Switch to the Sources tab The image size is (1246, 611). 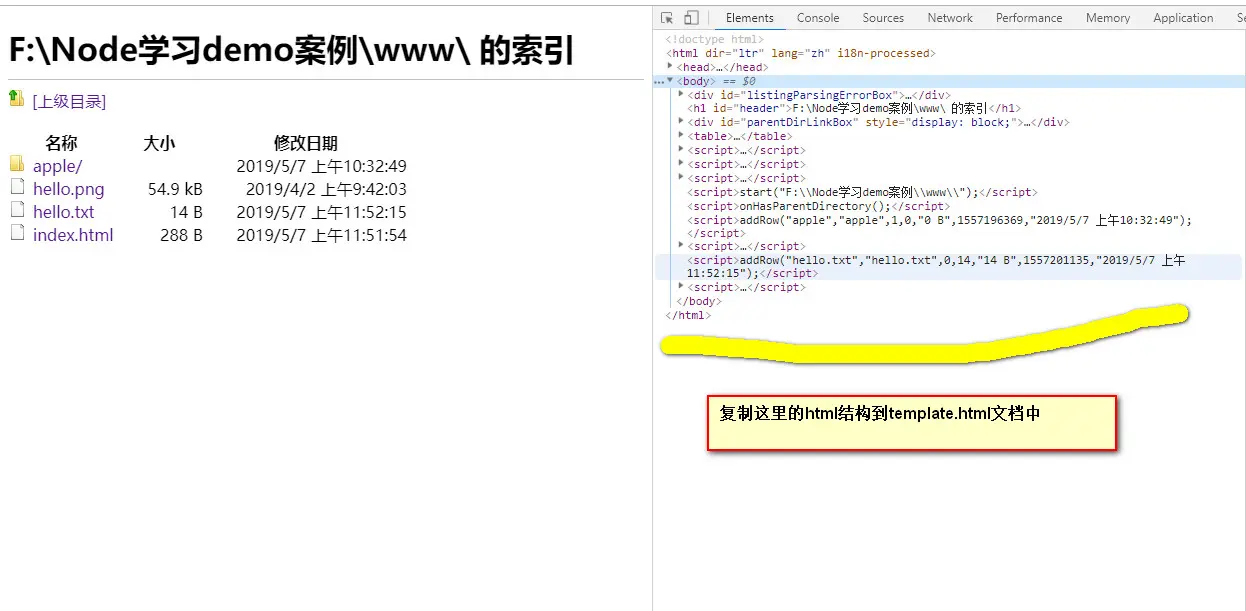883,18
